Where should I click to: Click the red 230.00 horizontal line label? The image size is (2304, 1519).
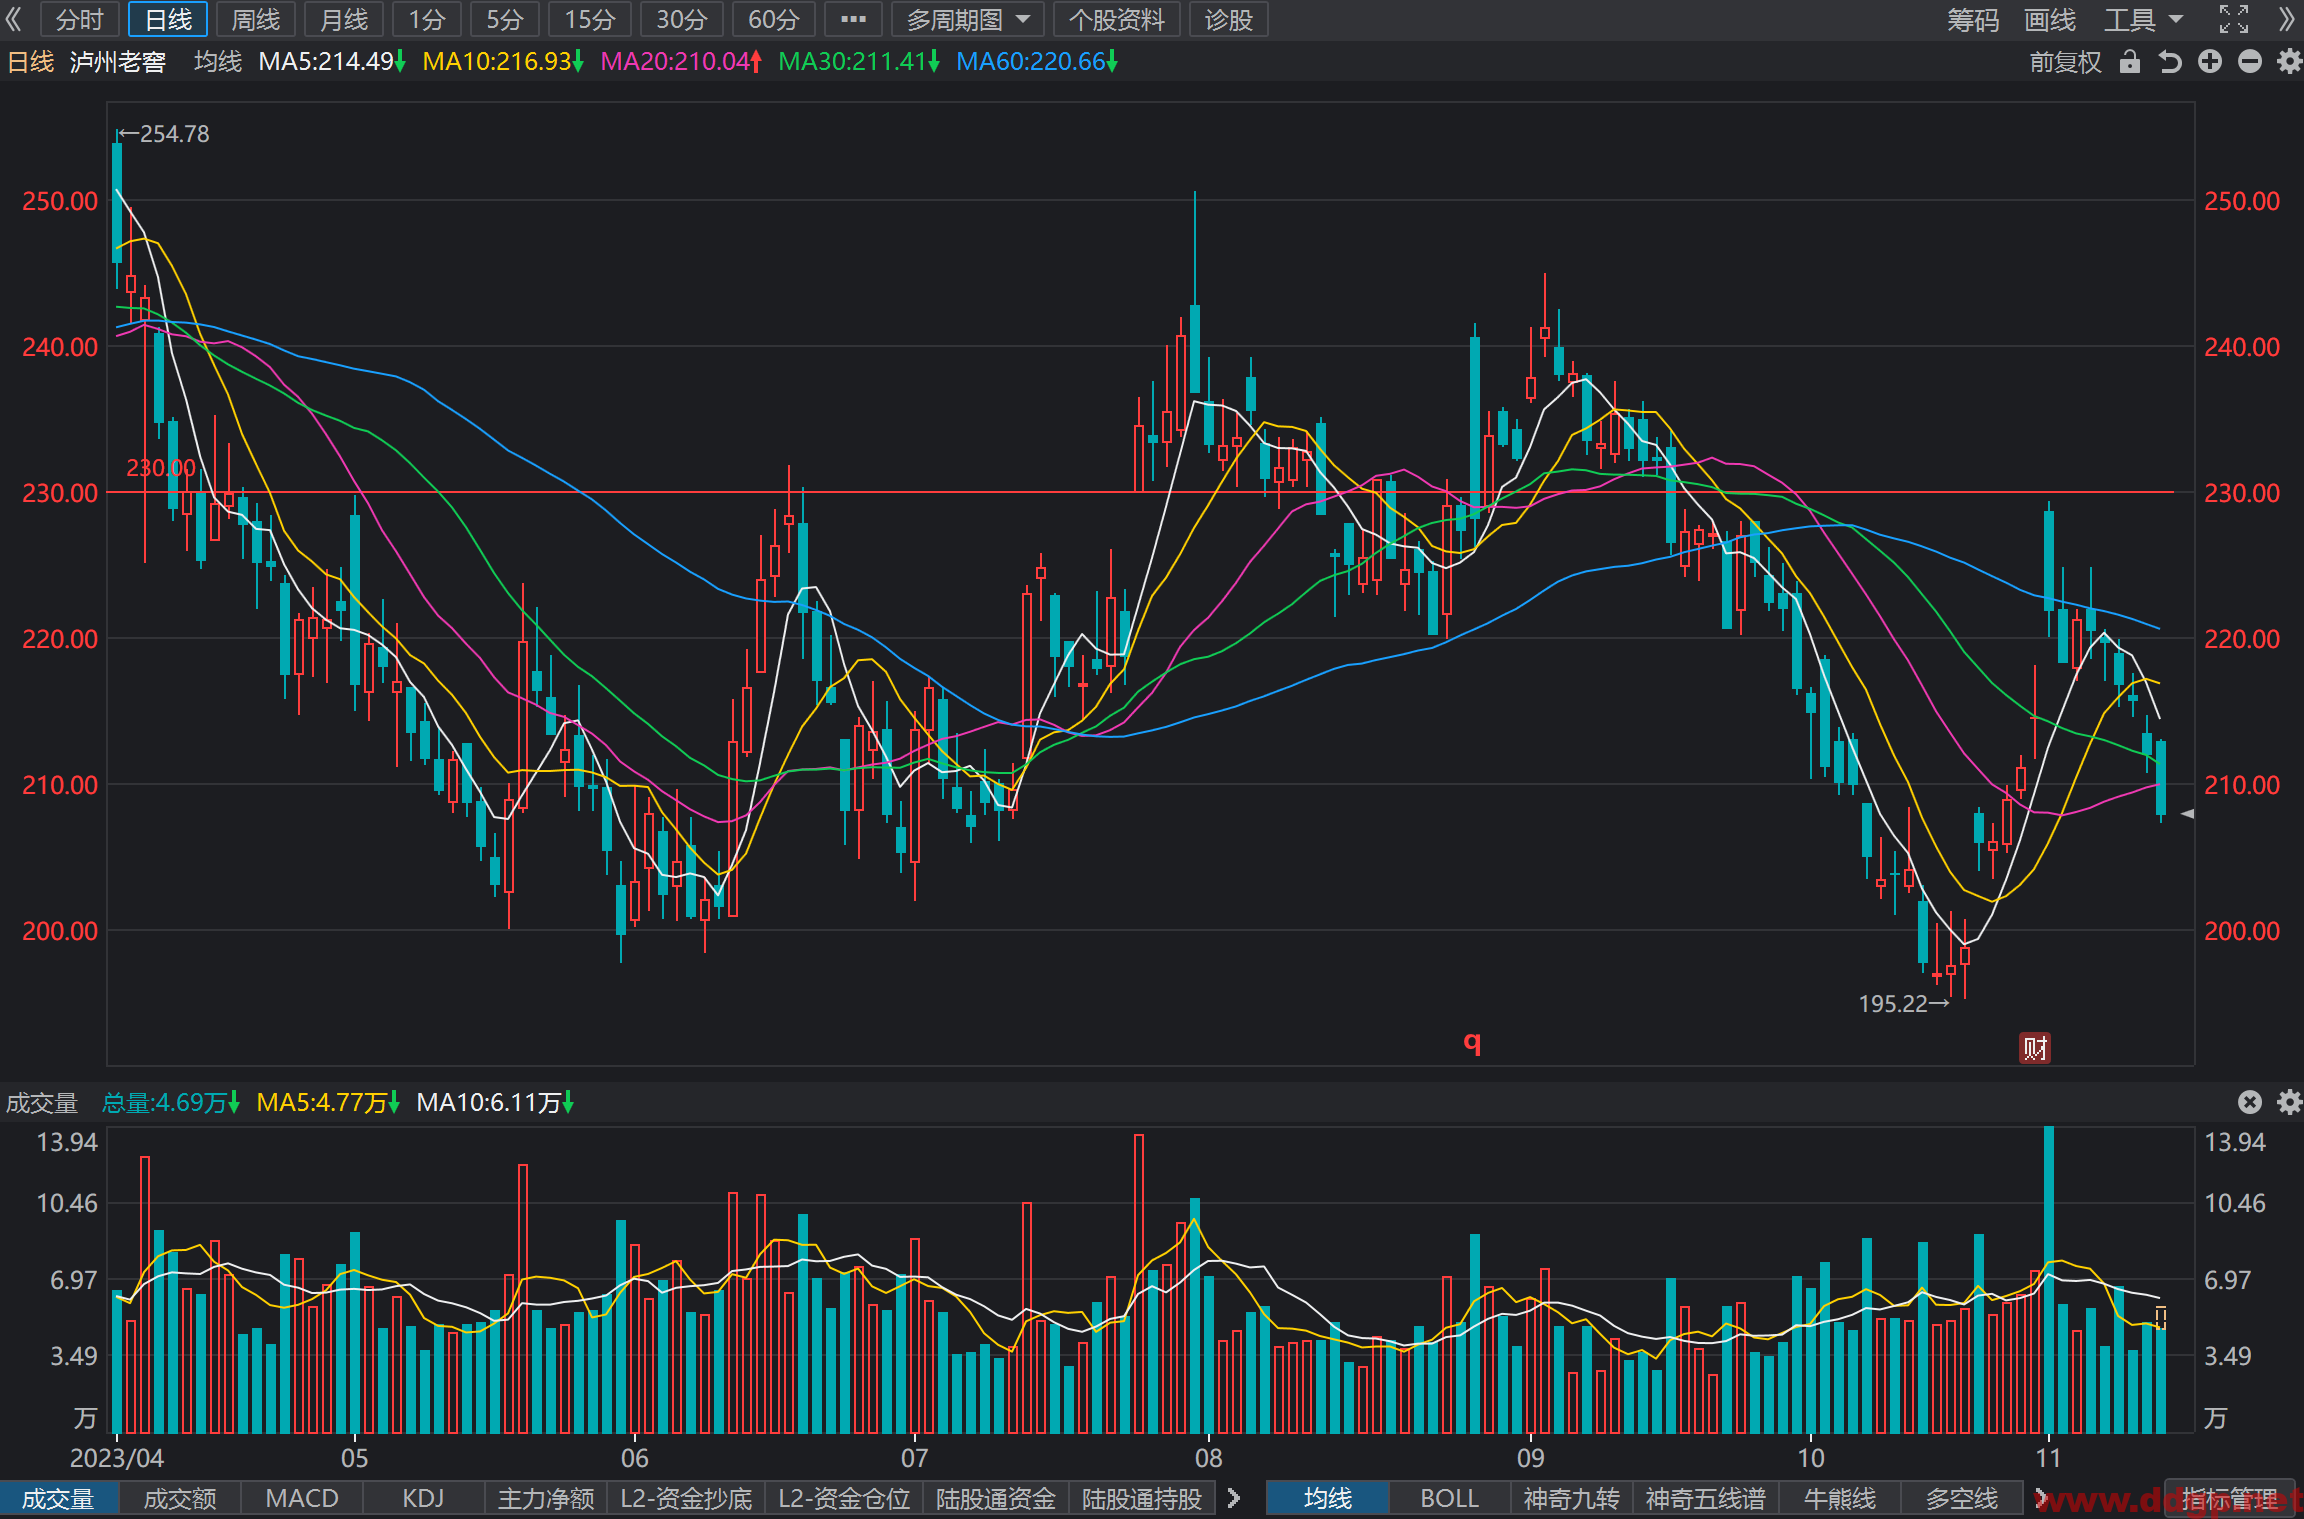(161, 468)
